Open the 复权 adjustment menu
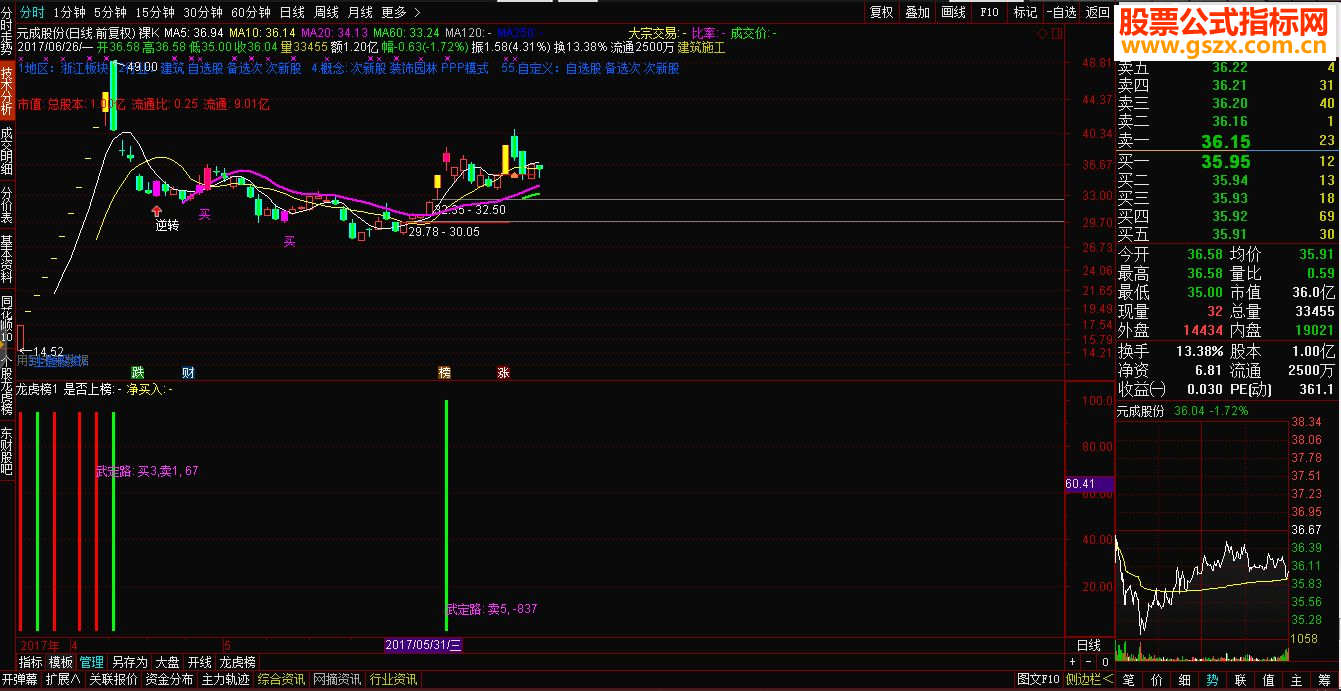 click(x=882, y=12)
